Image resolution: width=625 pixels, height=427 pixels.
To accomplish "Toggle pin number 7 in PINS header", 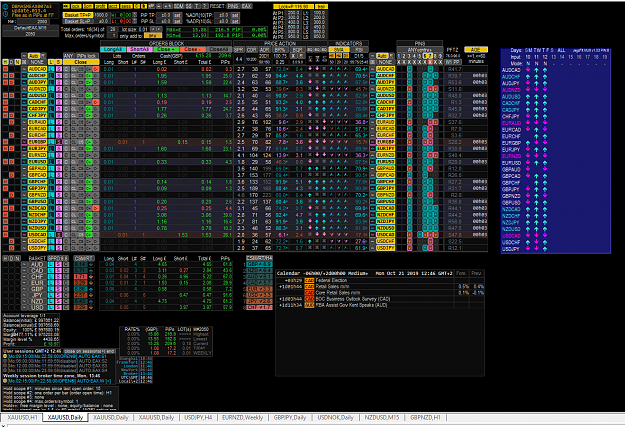I will point(430,56).
